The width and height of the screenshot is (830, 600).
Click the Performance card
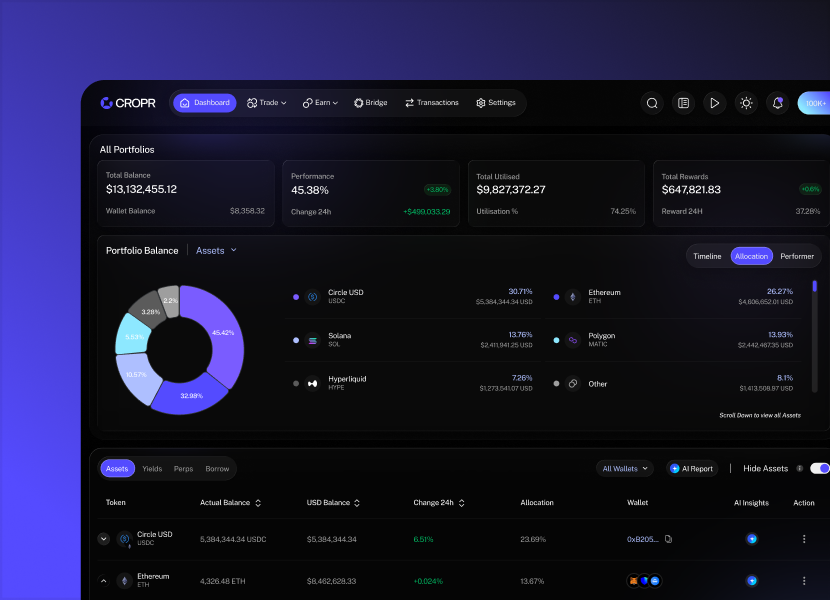(x=371, y=193)
